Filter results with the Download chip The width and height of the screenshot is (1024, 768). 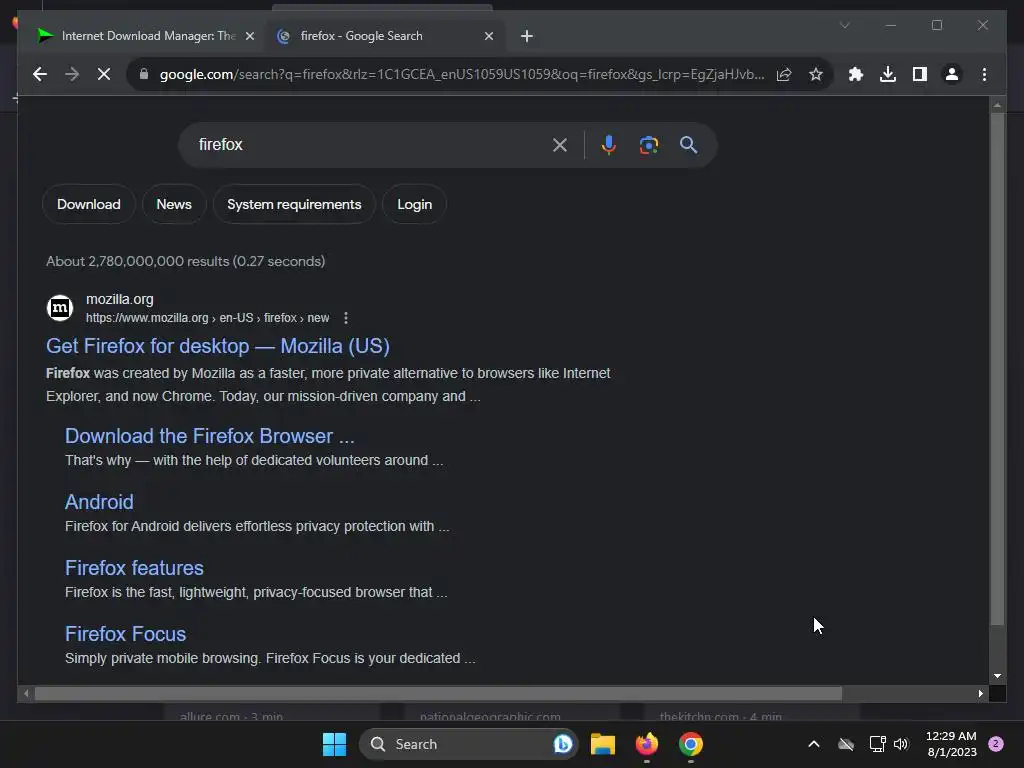(89, 204)
